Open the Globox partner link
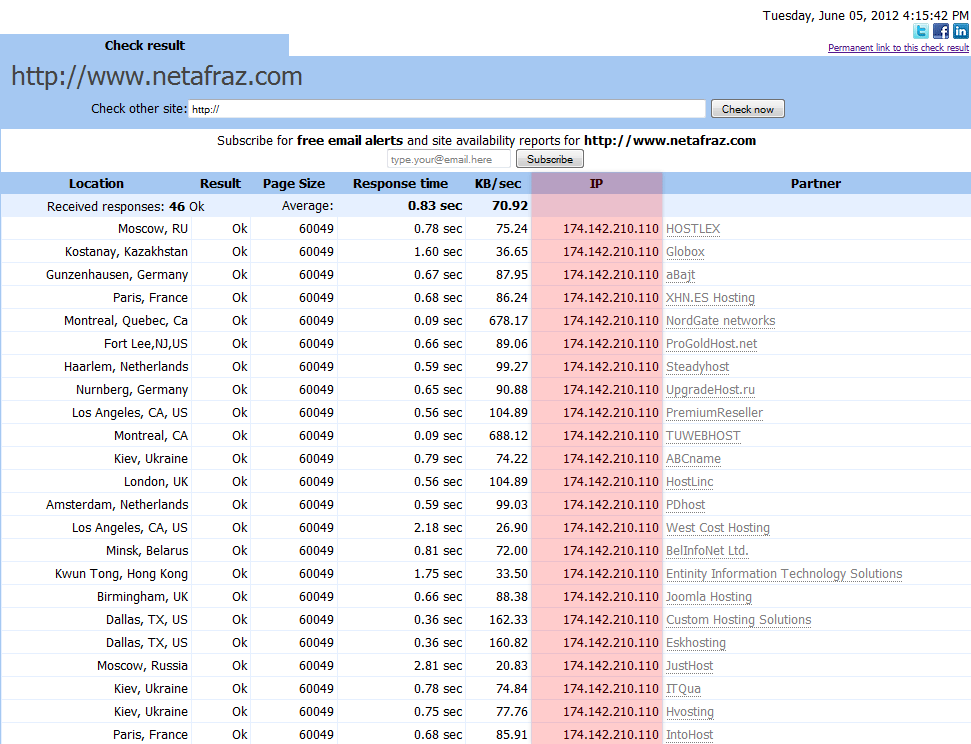 (685, 252)
